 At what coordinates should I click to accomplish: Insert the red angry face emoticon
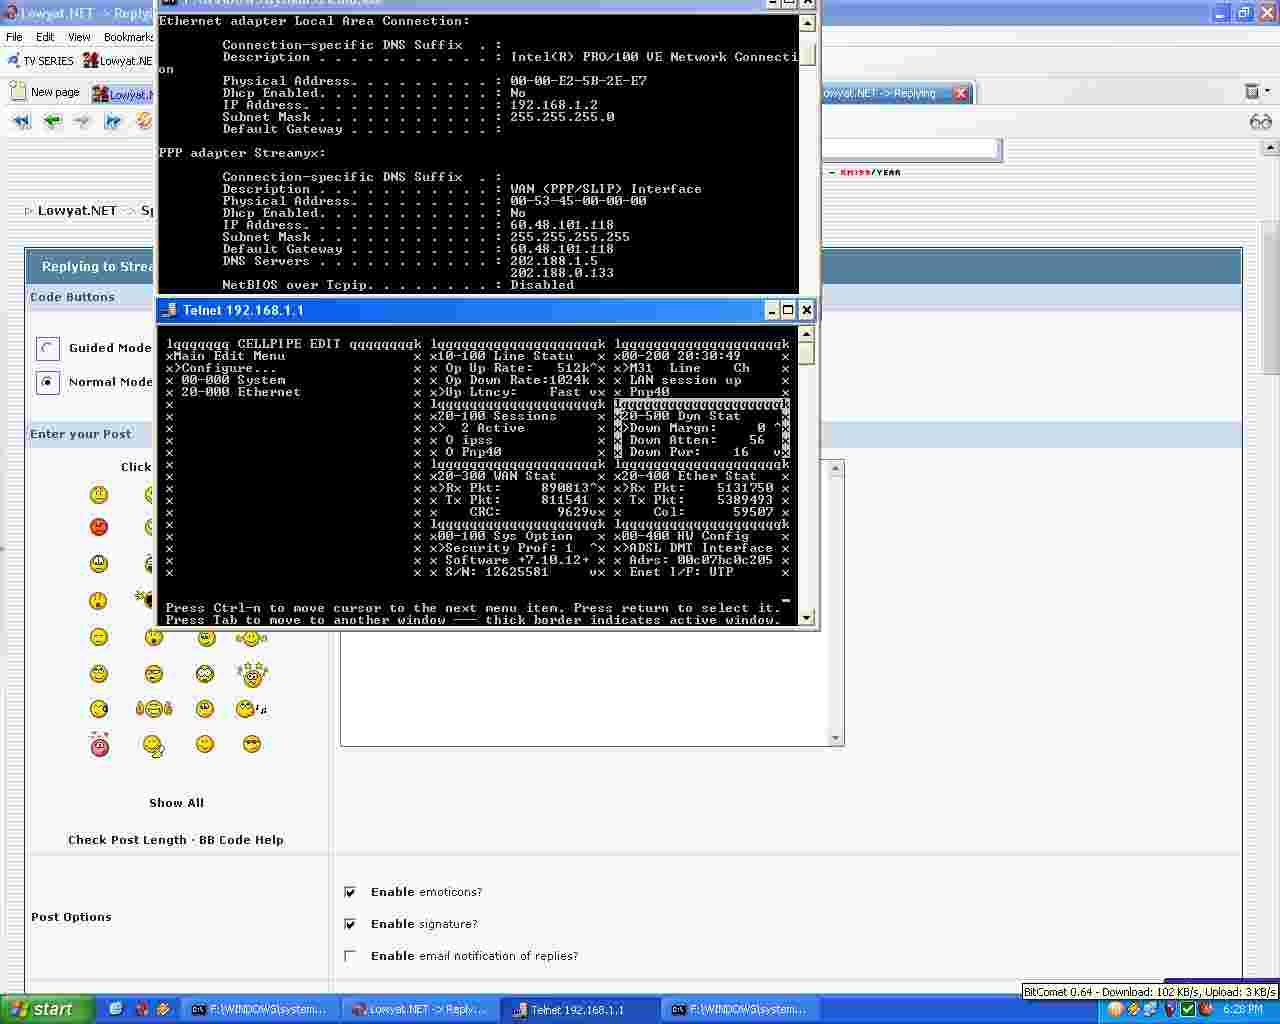point(99,527)
